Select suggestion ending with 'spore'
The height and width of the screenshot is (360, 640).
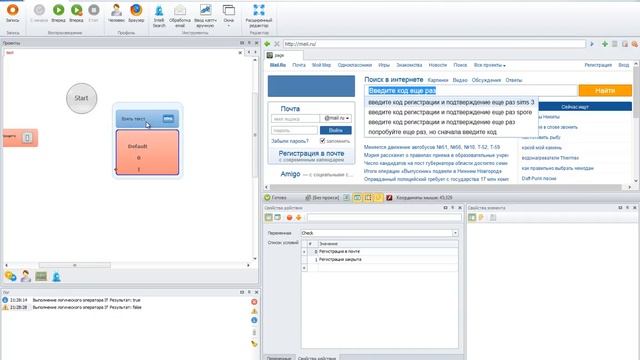click(x=450, y=112)
